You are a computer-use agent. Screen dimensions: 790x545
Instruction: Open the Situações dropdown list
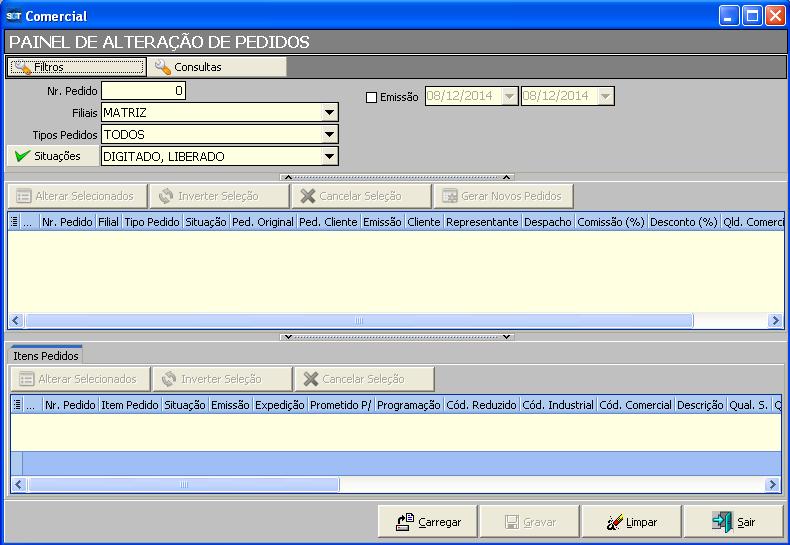(x=329, y=156)
